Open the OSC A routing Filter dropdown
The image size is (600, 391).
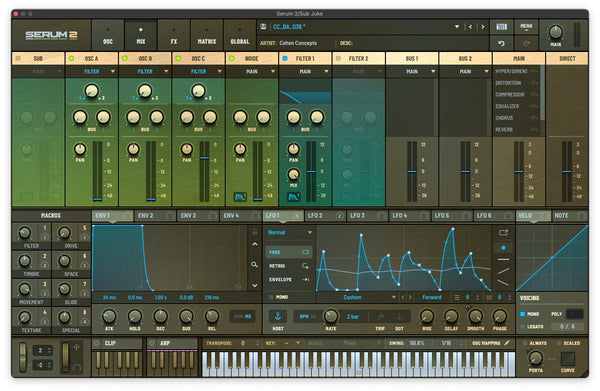click(x=92, y=71)
